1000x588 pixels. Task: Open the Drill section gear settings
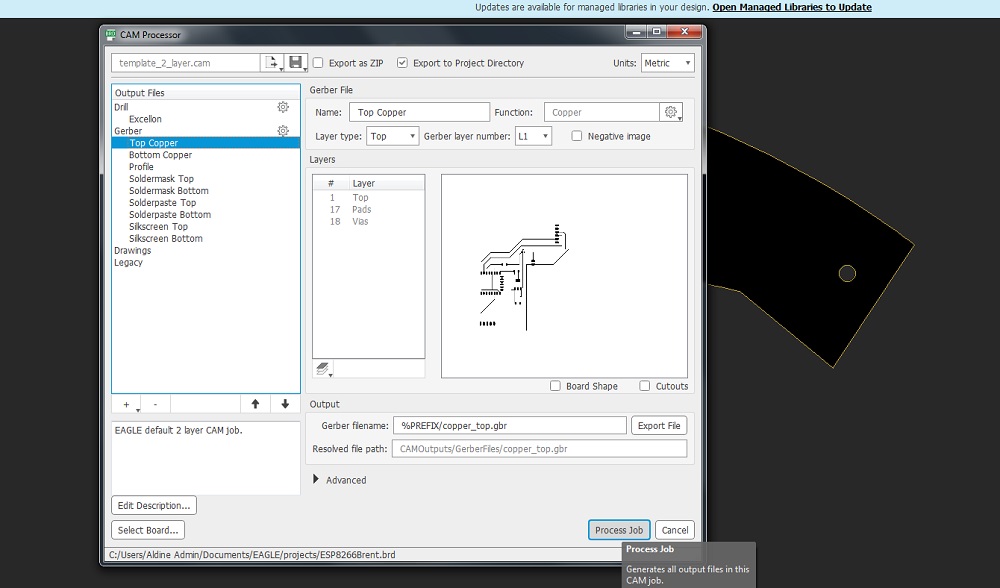[x=283, y=107]
